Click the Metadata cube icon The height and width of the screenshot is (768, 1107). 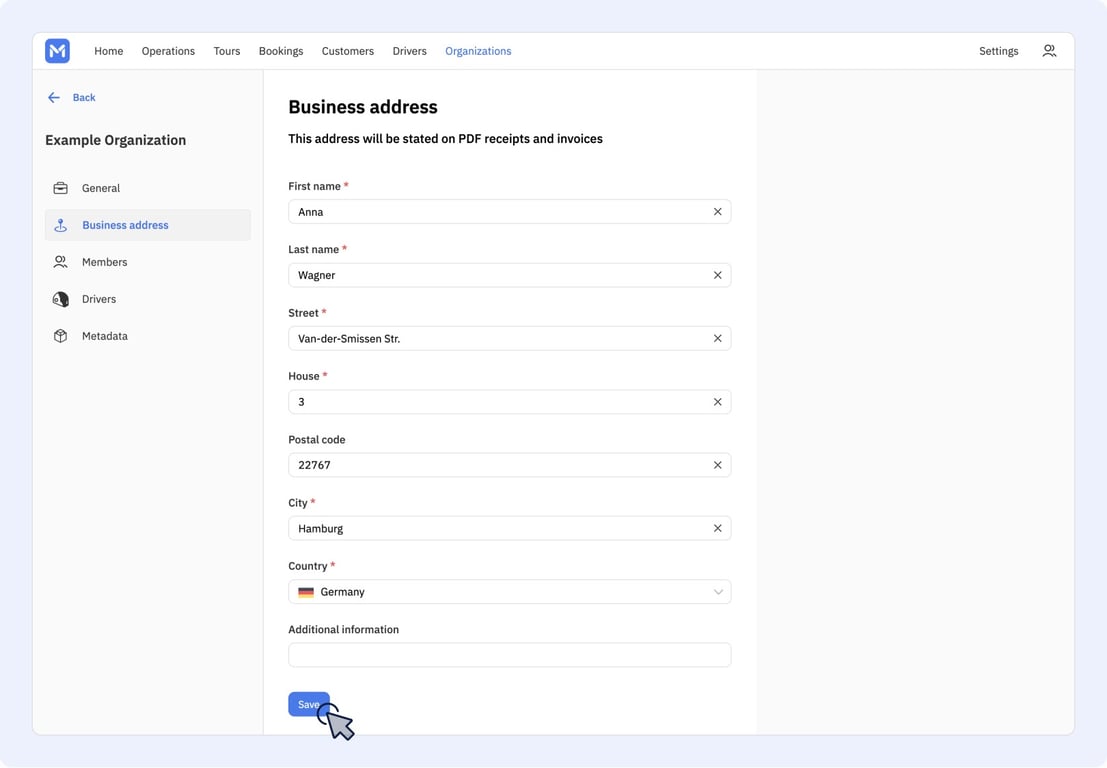point(61,336)
